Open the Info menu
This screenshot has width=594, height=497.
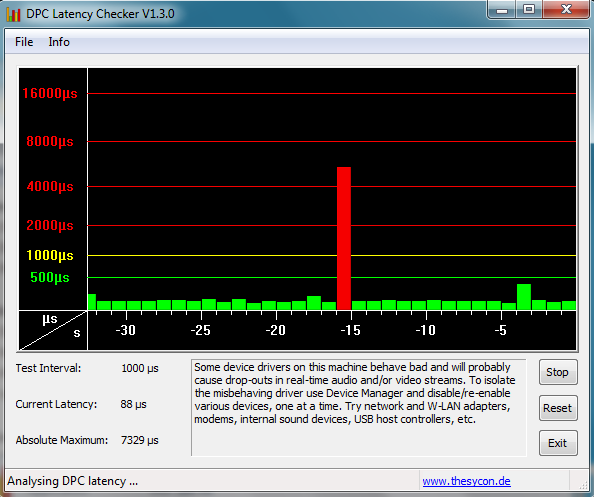[59, 42]
